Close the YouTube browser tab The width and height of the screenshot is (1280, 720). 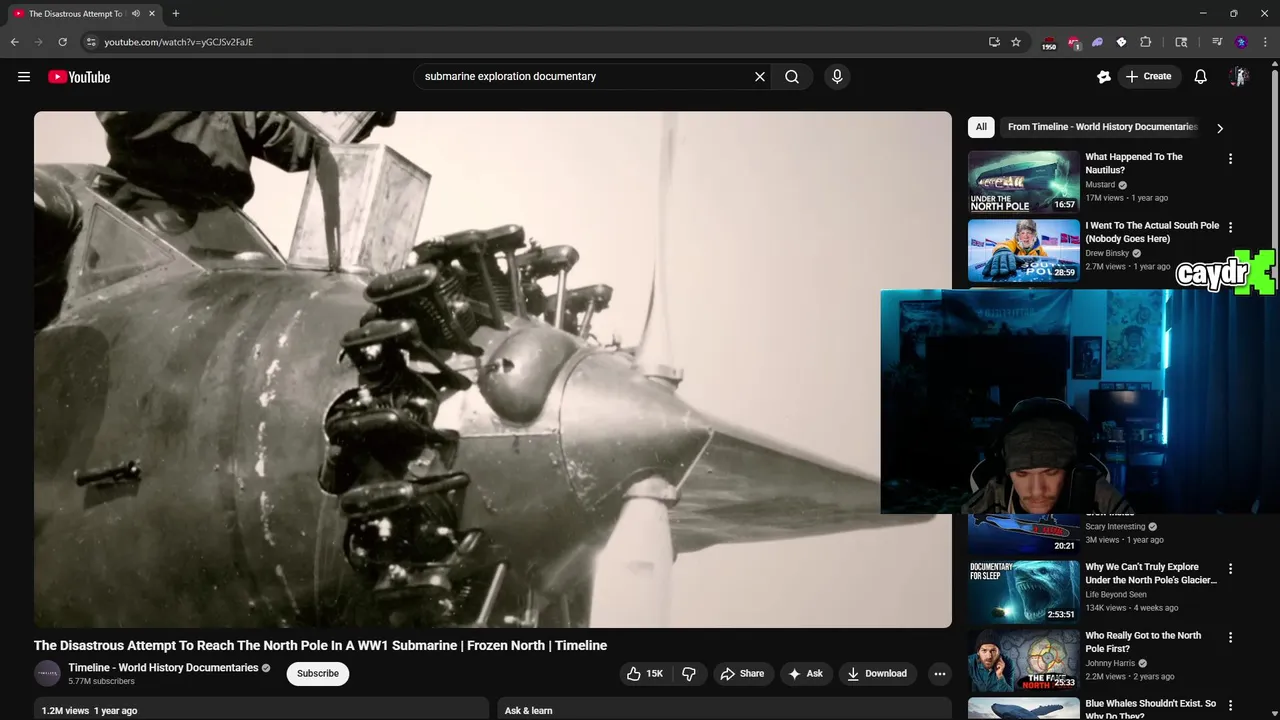pyautogui.click(x=152, y=13)
